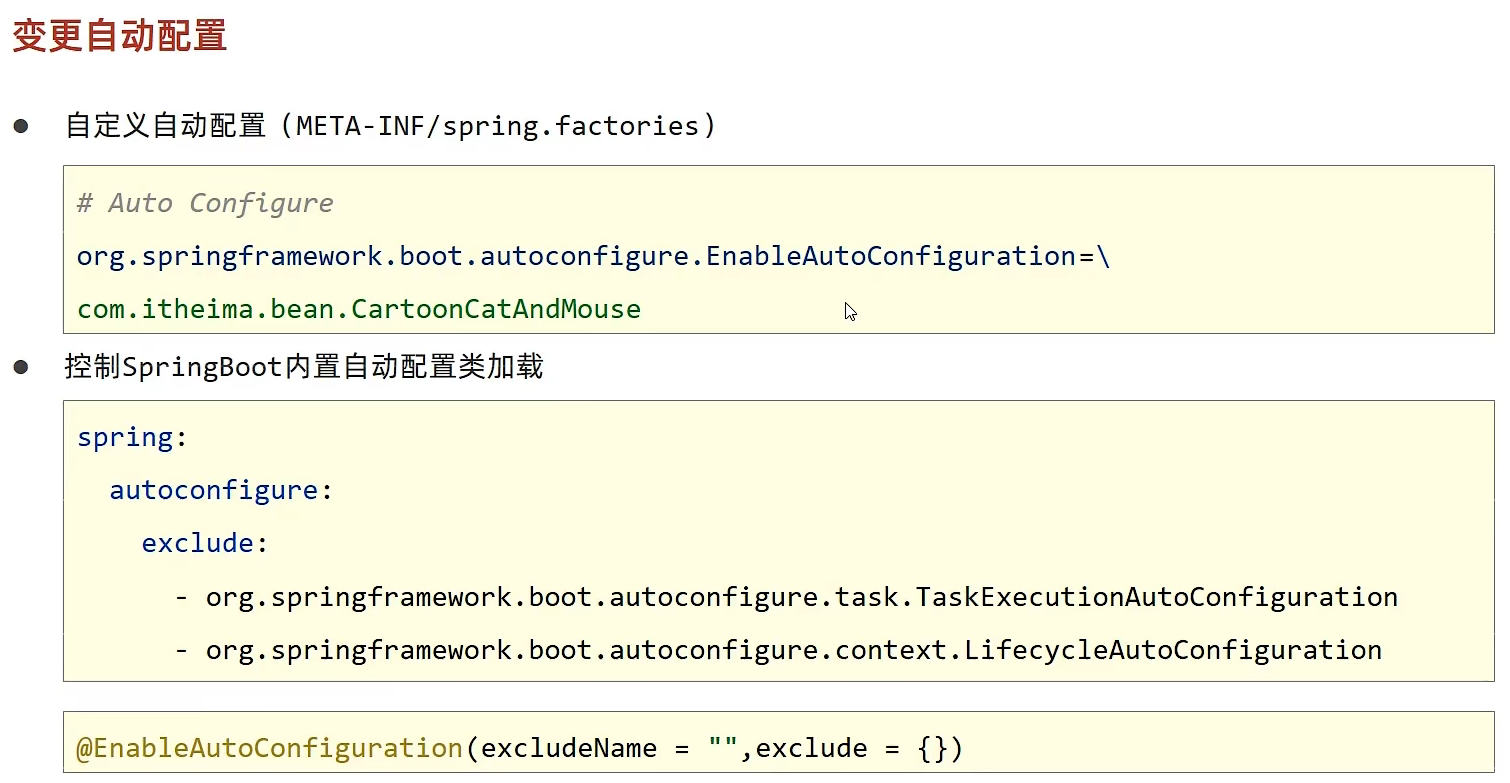Click the exclude: YAML key
This screenshot has width=1510, height=783.
(x=205, y=543)
